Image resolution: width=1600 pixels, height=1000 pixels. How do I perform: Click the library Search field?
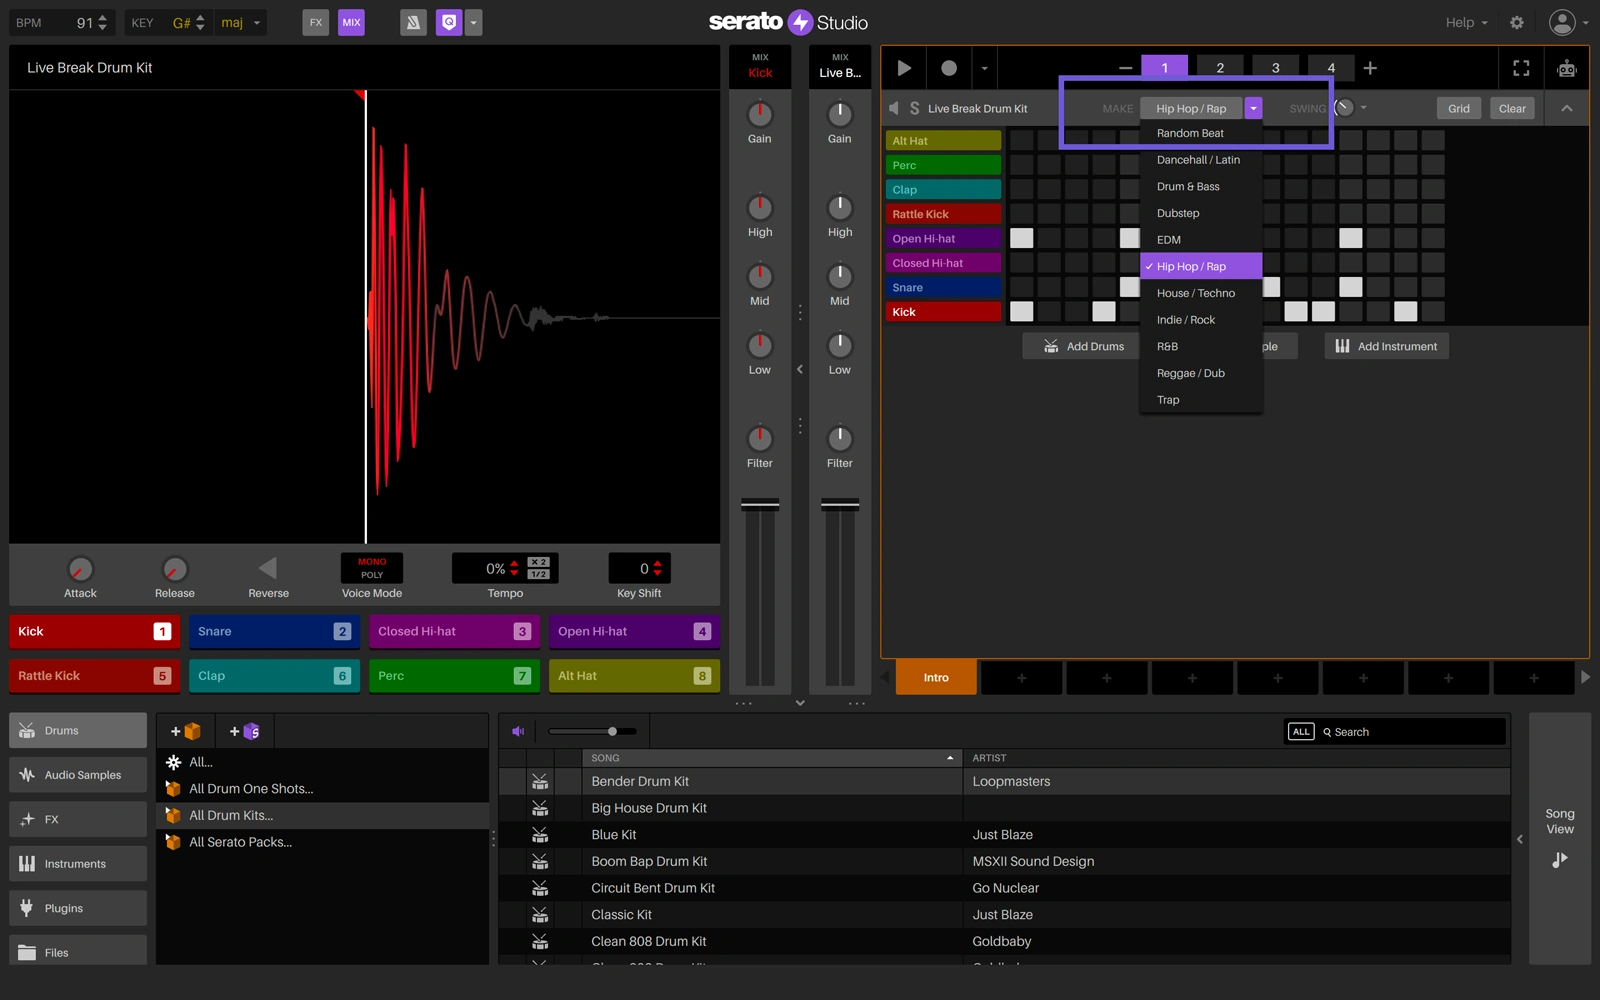point(1412,732)
